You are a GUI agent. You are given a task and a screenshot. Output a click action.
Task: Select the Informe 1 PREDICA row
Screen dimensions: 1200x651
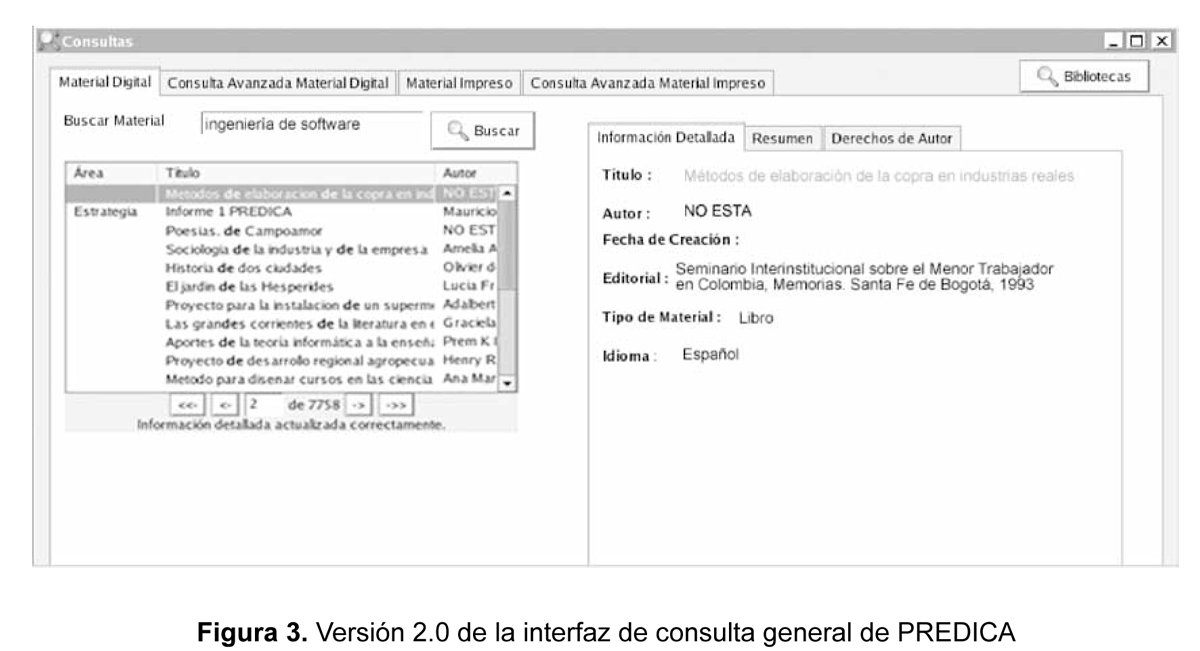click(228, 212)
